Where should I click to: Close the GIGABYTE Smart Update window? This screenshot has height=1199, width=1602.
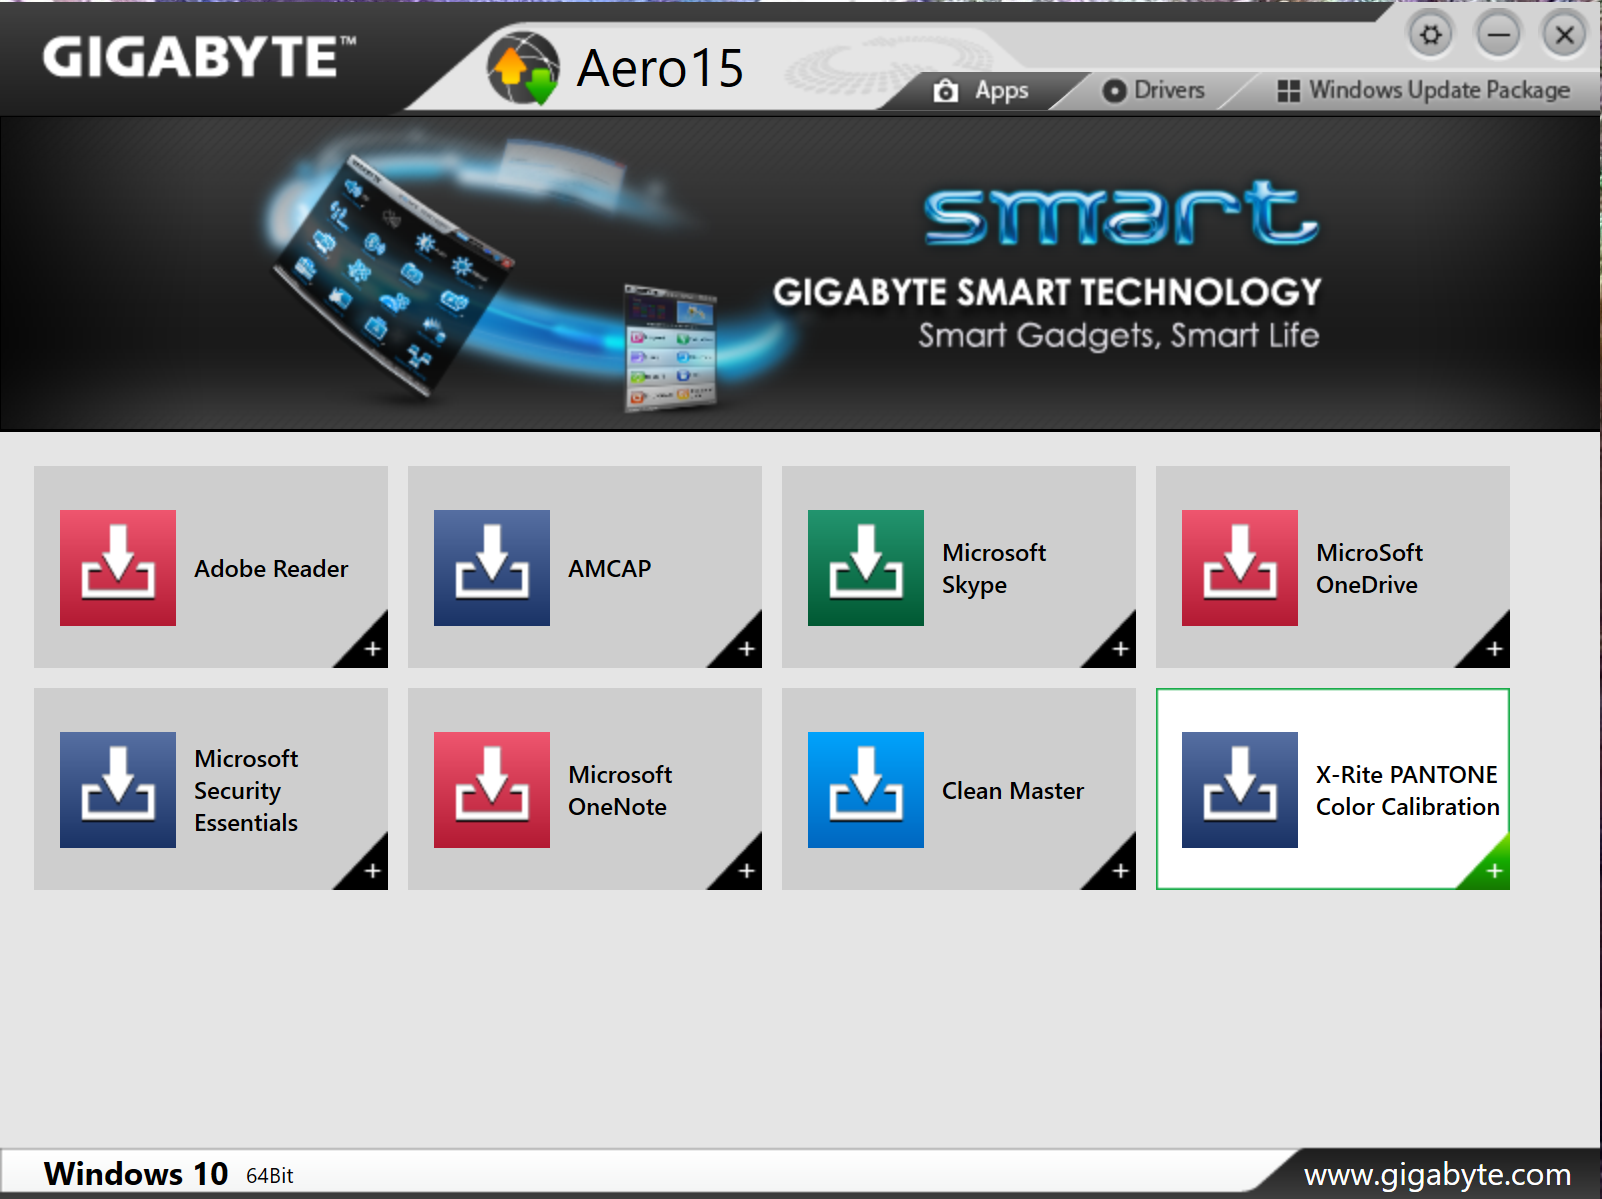point(1565,35)
